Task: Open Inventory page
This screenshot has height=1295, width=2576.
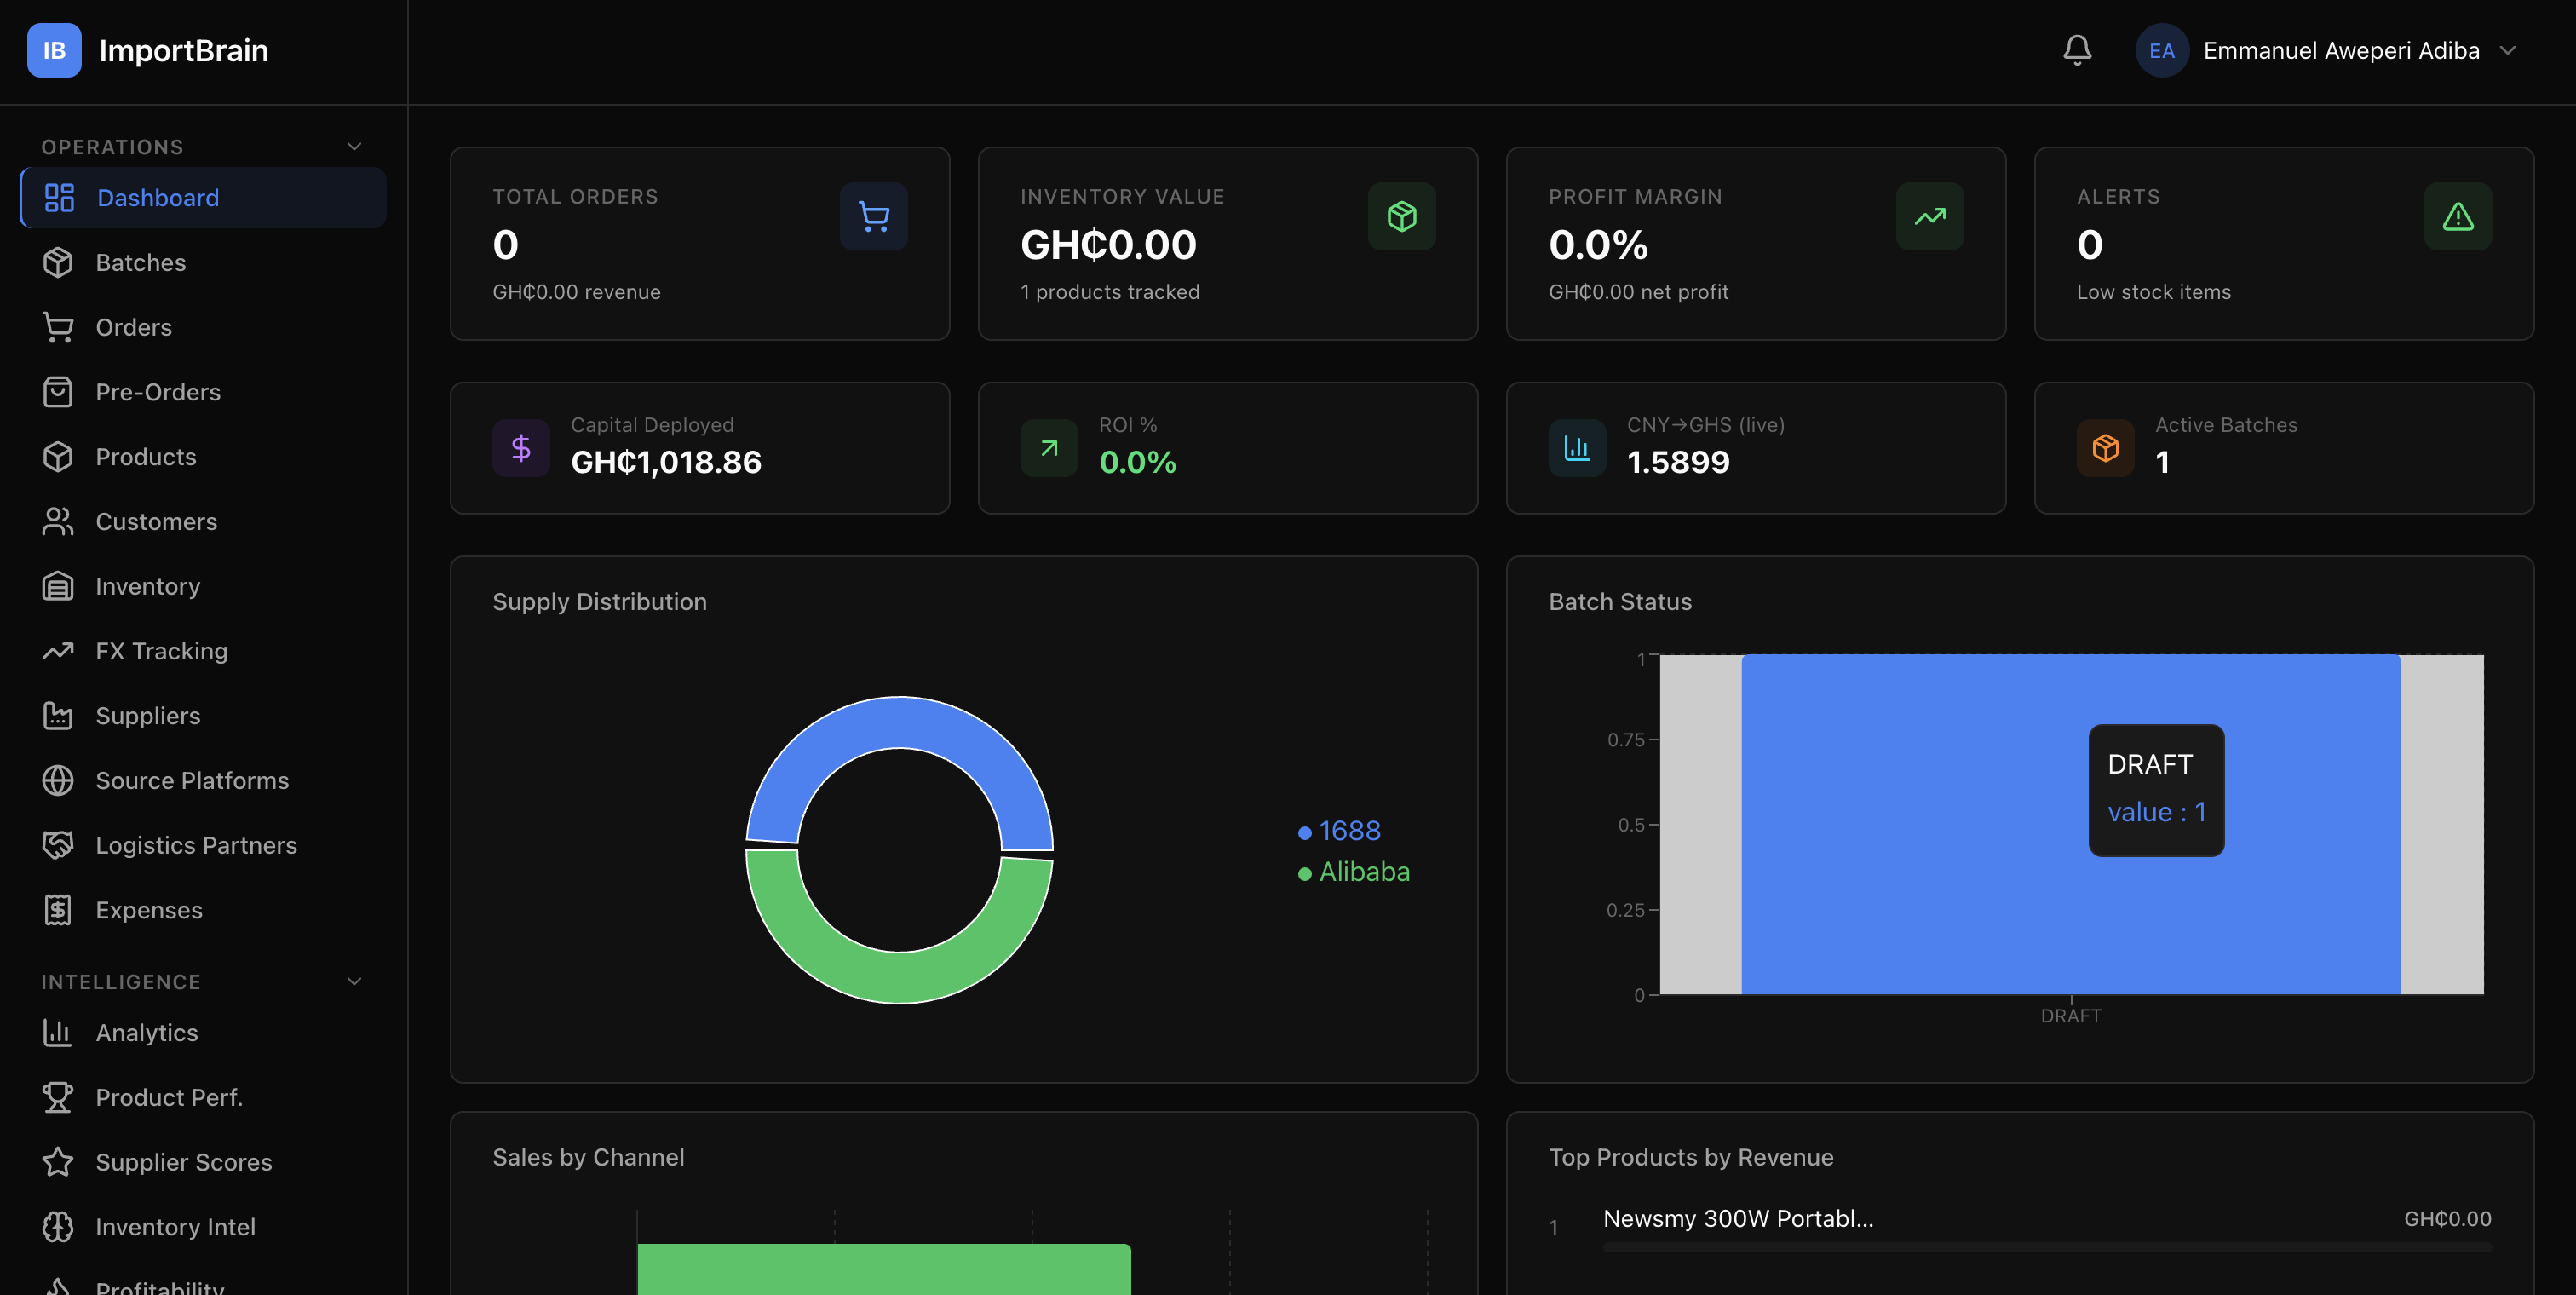Action: (x=203, y=586)
